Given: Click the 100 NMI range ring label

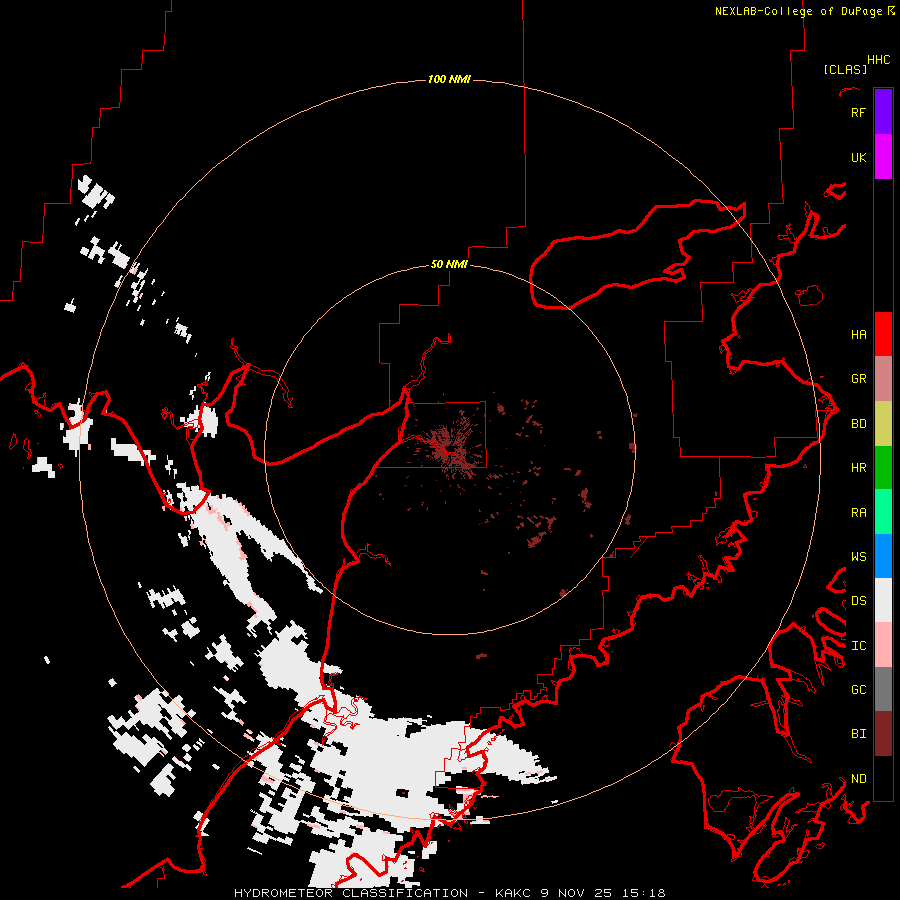Looking at the screenshot, I should click(449, 79).
